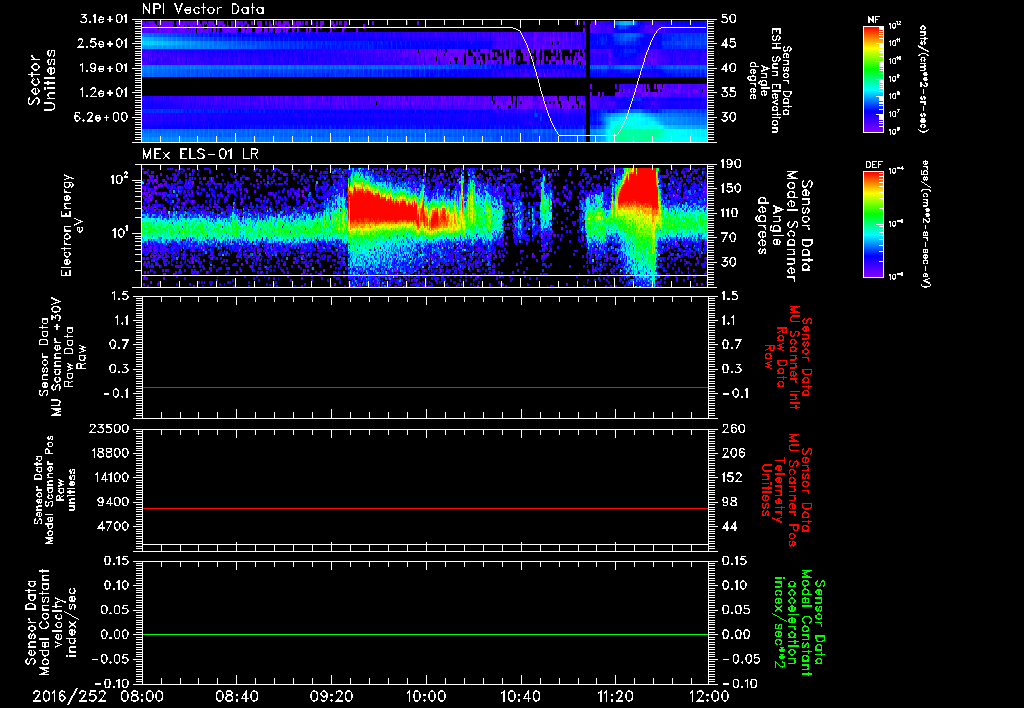Select the "NPI Vector Data" panel title
1024x708 pixels.
coord(203,9)
